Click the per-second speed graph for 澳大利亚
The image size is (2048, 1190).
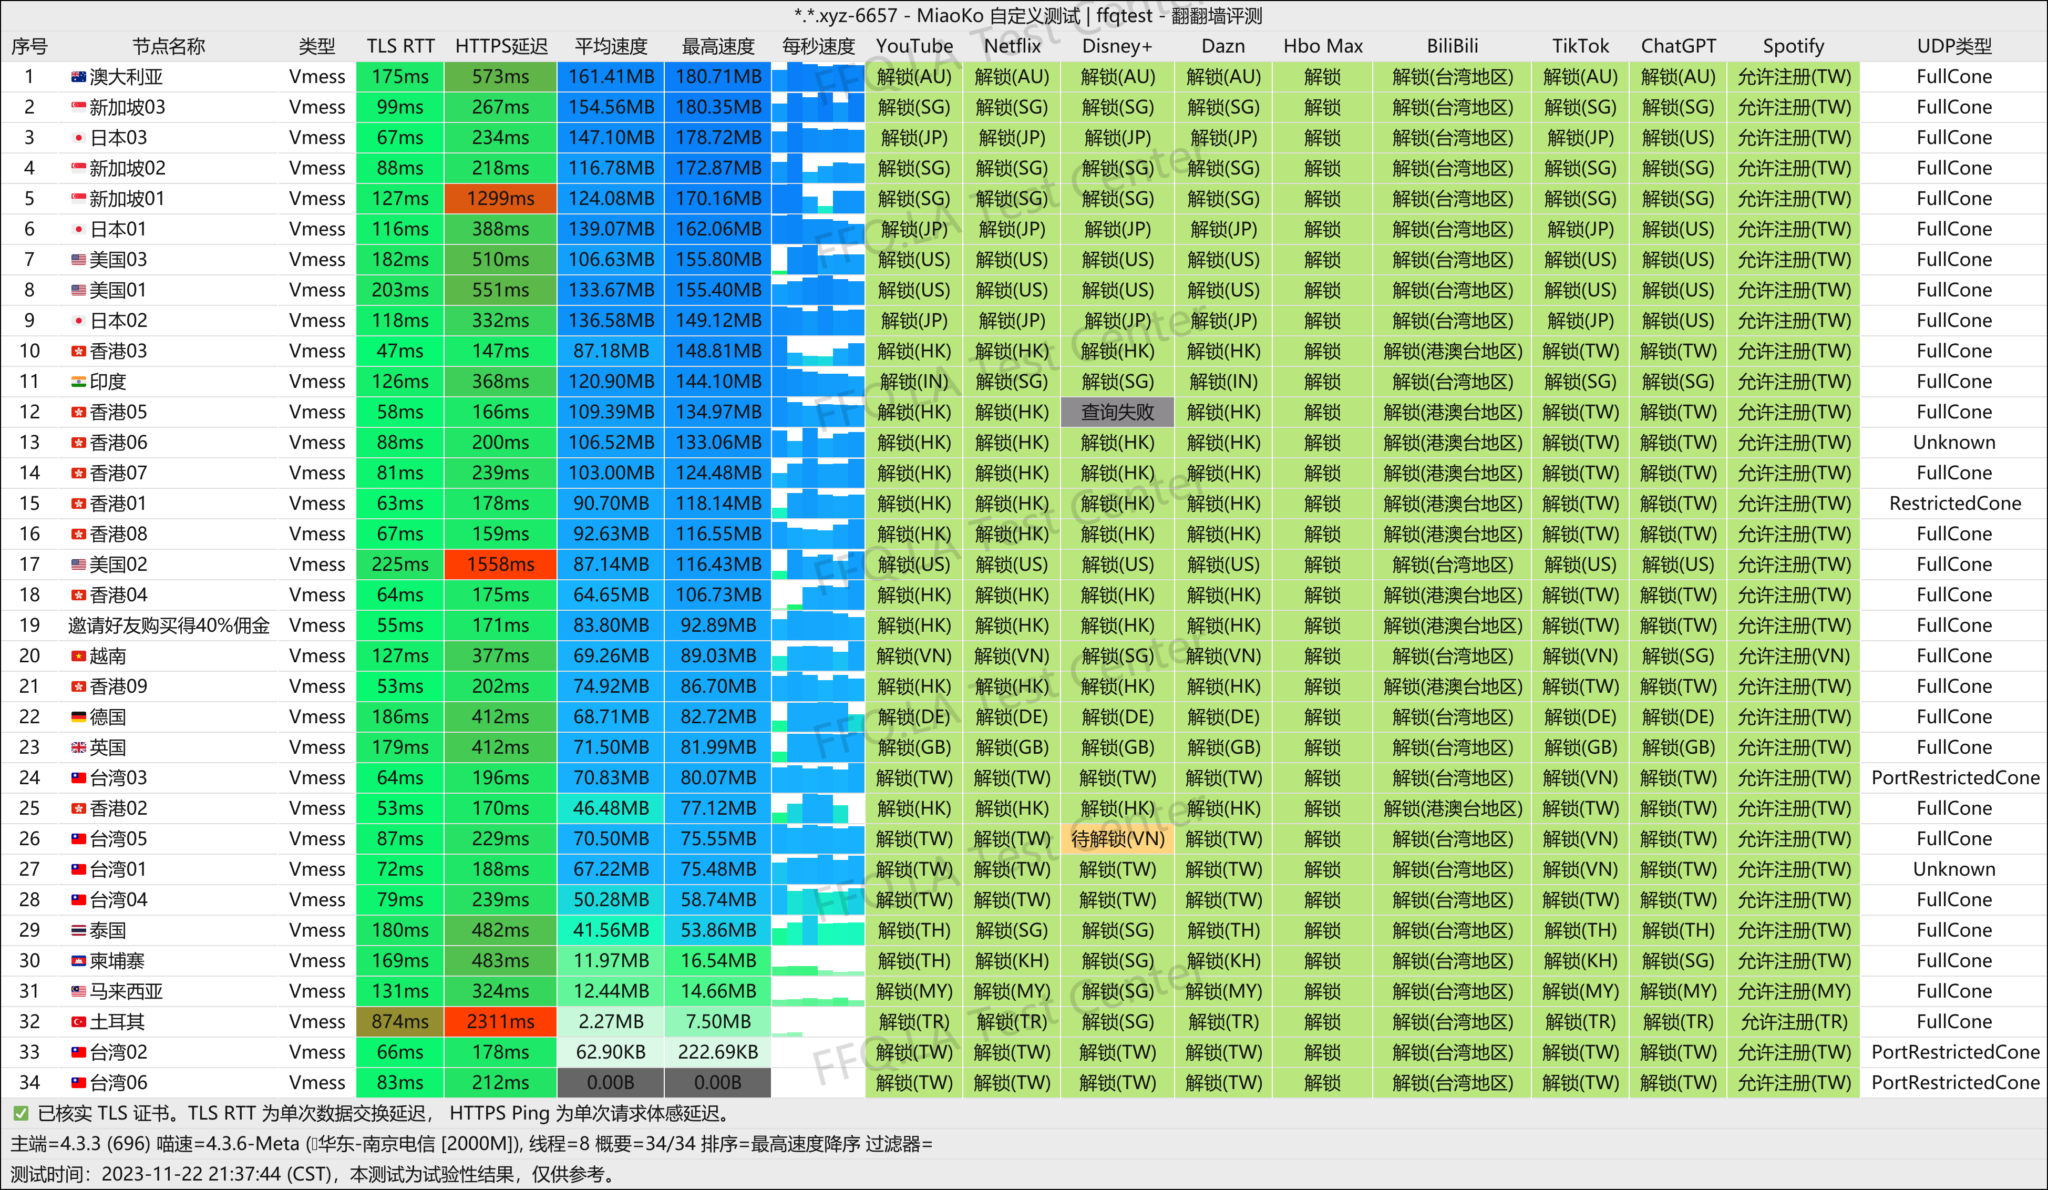click(x=818, y=77)
